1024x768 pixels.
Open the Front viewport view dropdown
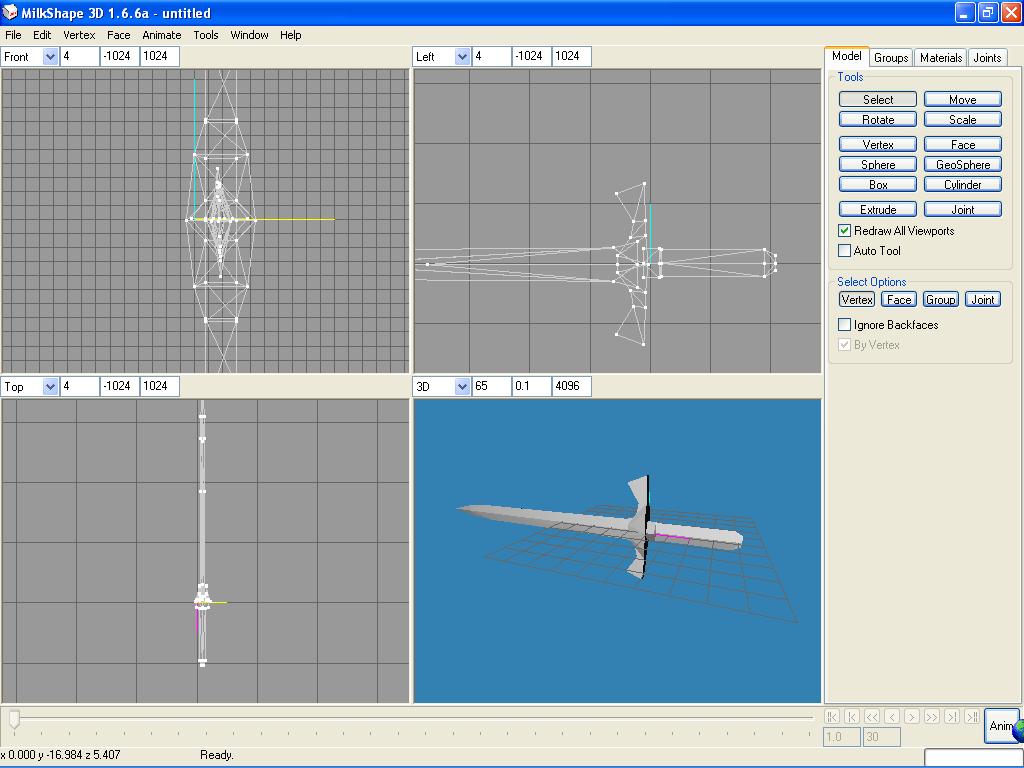tap(50, 57)
